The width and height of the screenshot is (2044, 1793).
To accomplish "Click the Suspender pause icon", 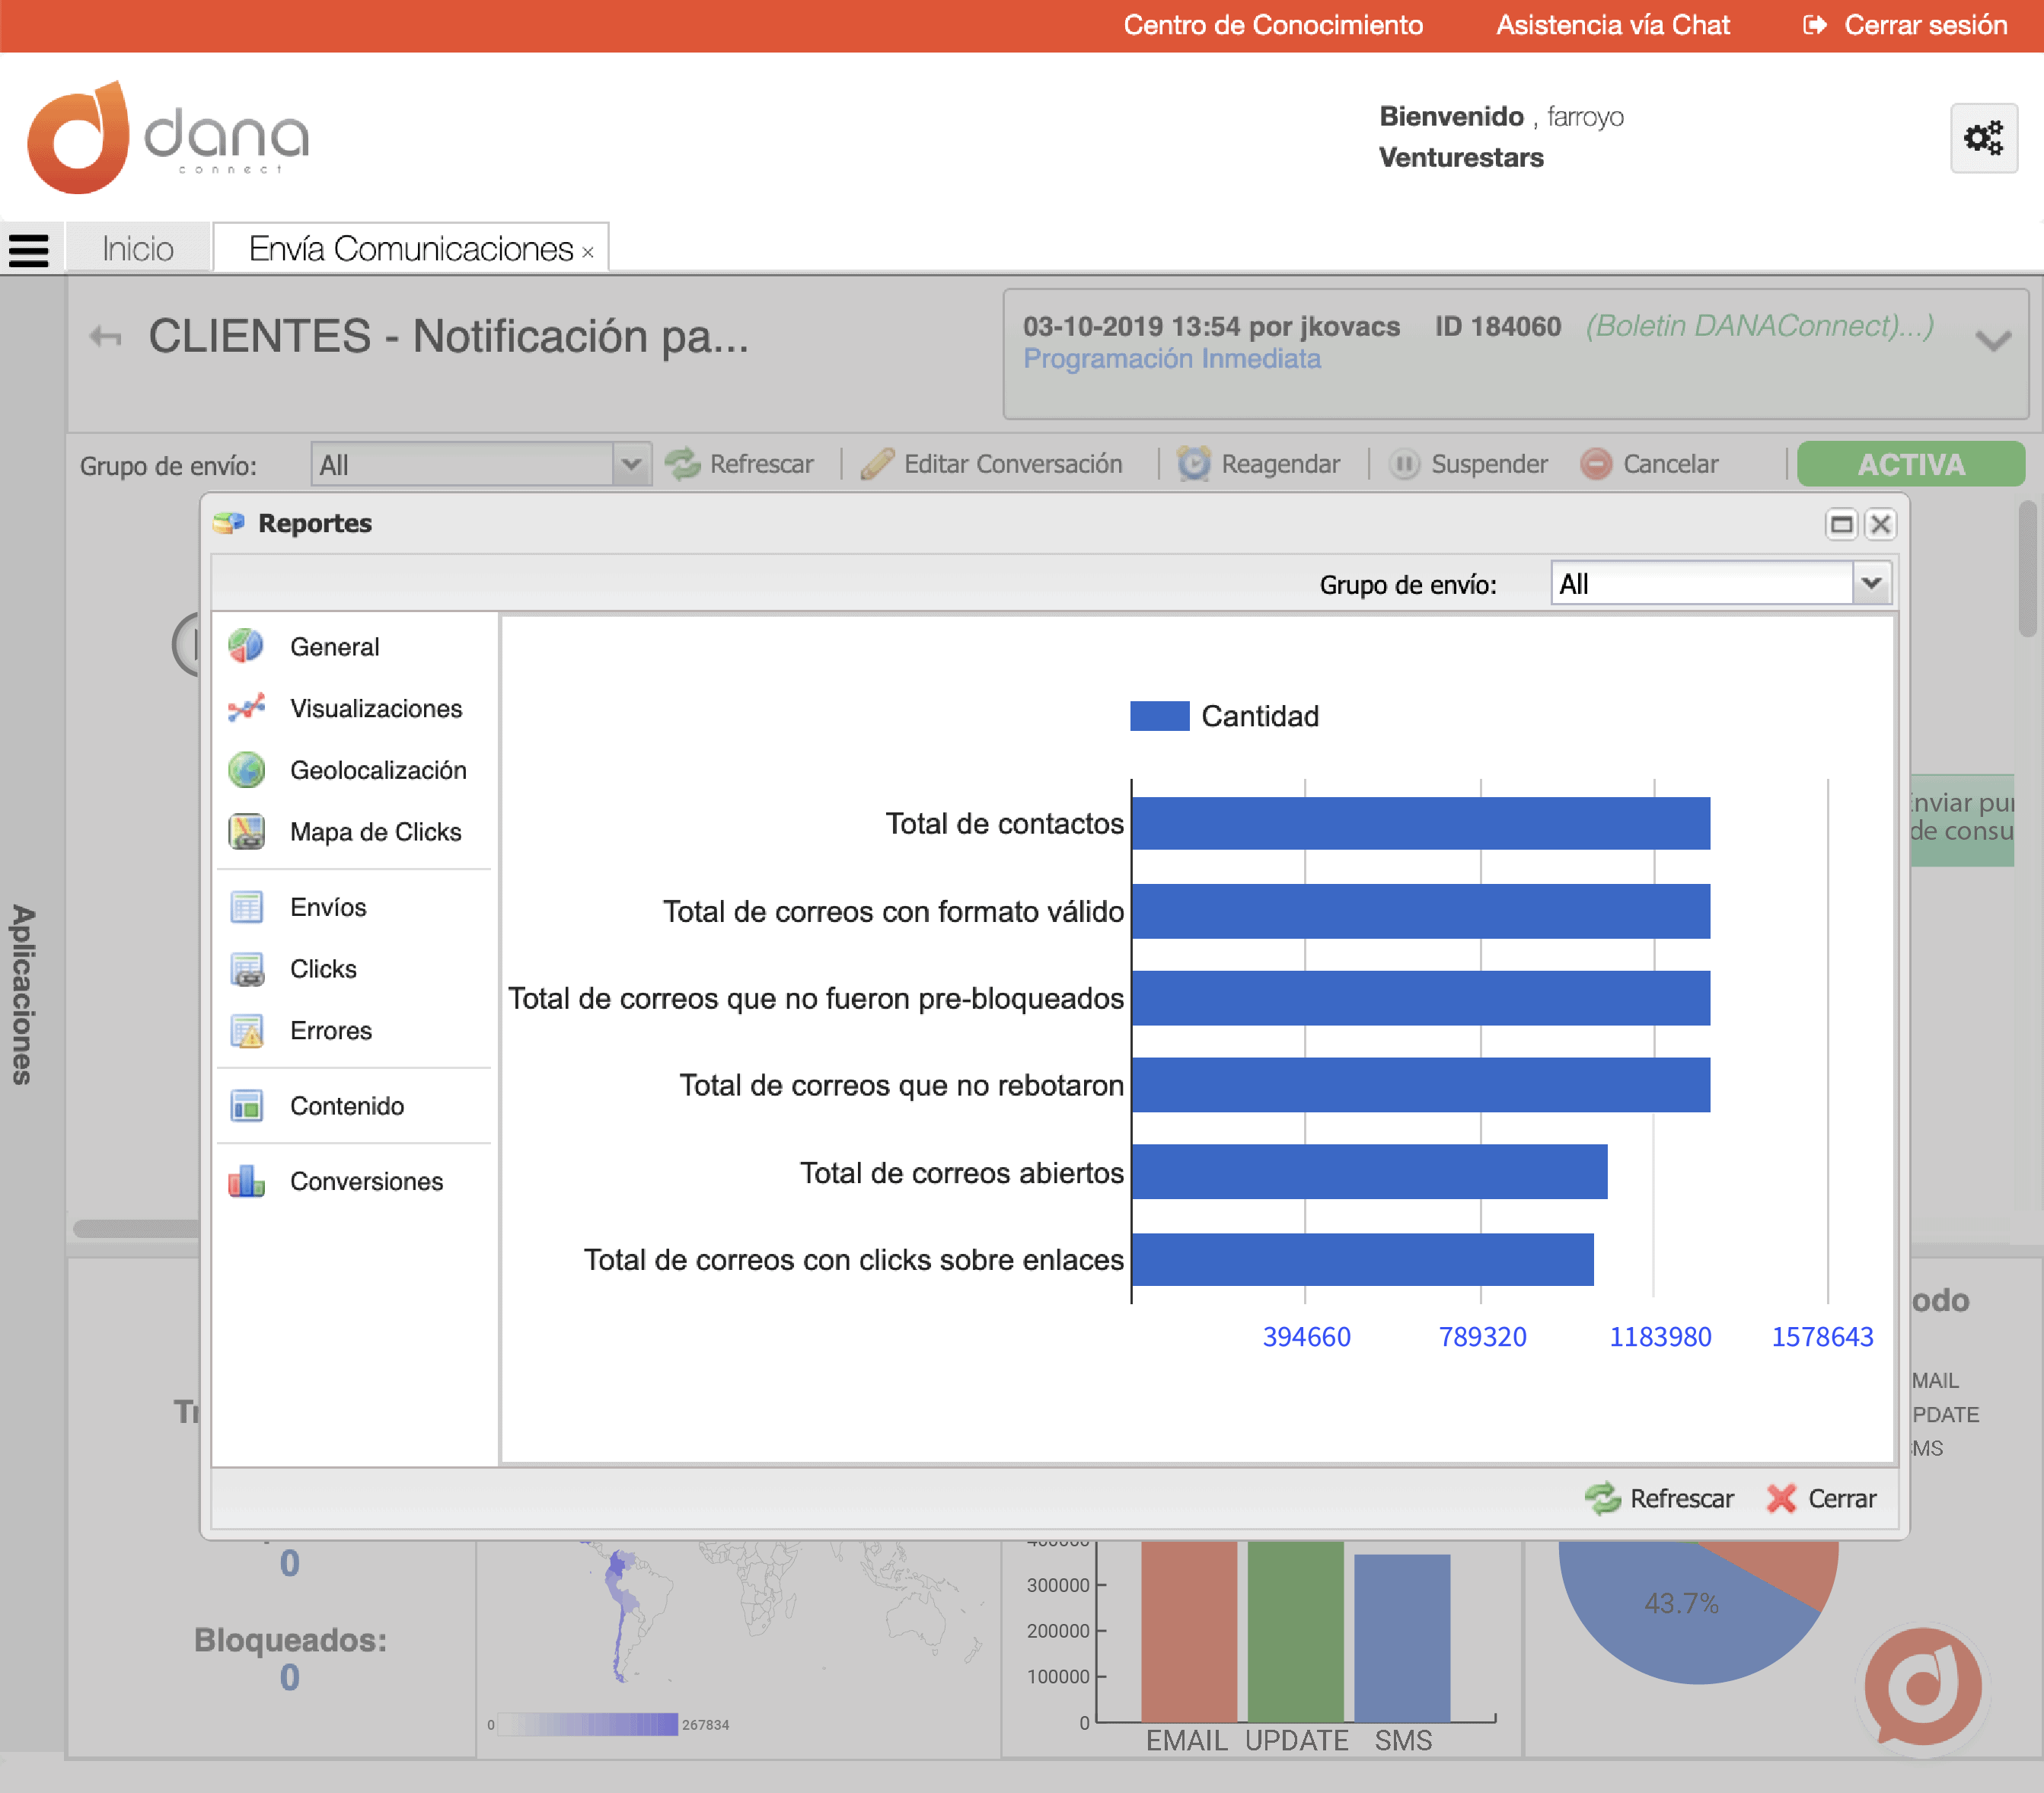I will [1404, 464].
